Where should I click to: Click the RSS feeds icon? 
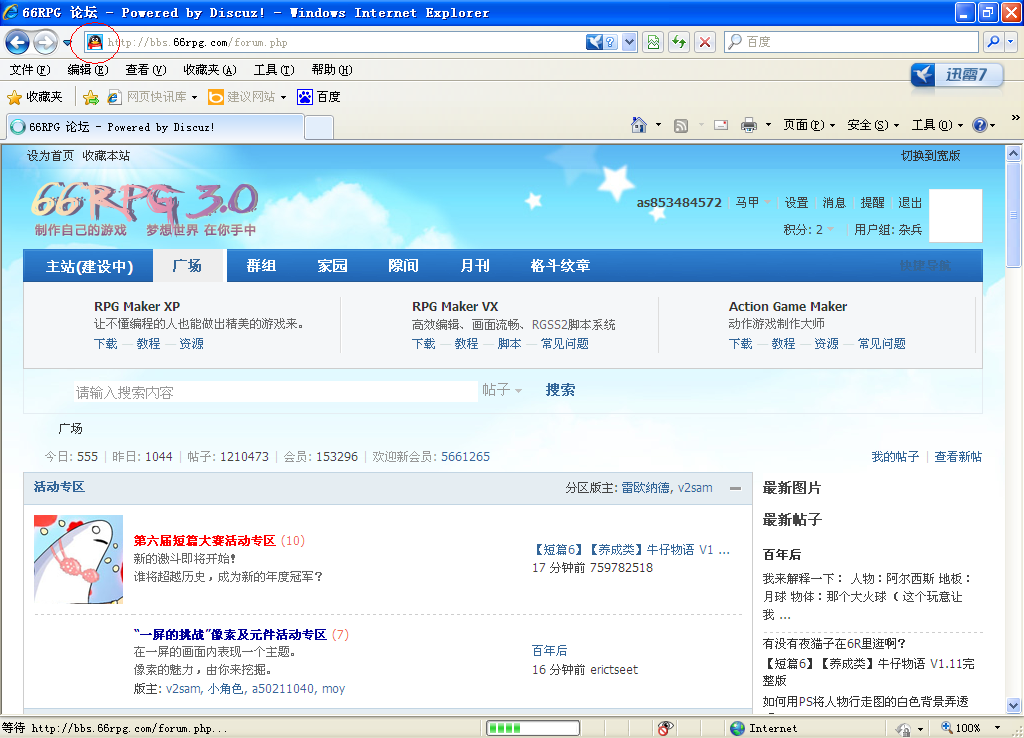[680, 125]
